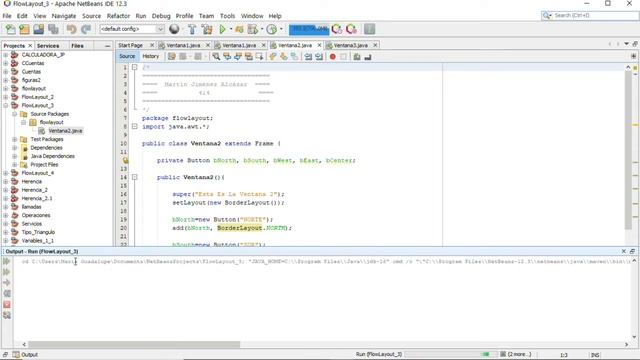This screenshot has width=640, height=360.
Task: Open the Start Page tab
Action: click(x=130, y=45)
